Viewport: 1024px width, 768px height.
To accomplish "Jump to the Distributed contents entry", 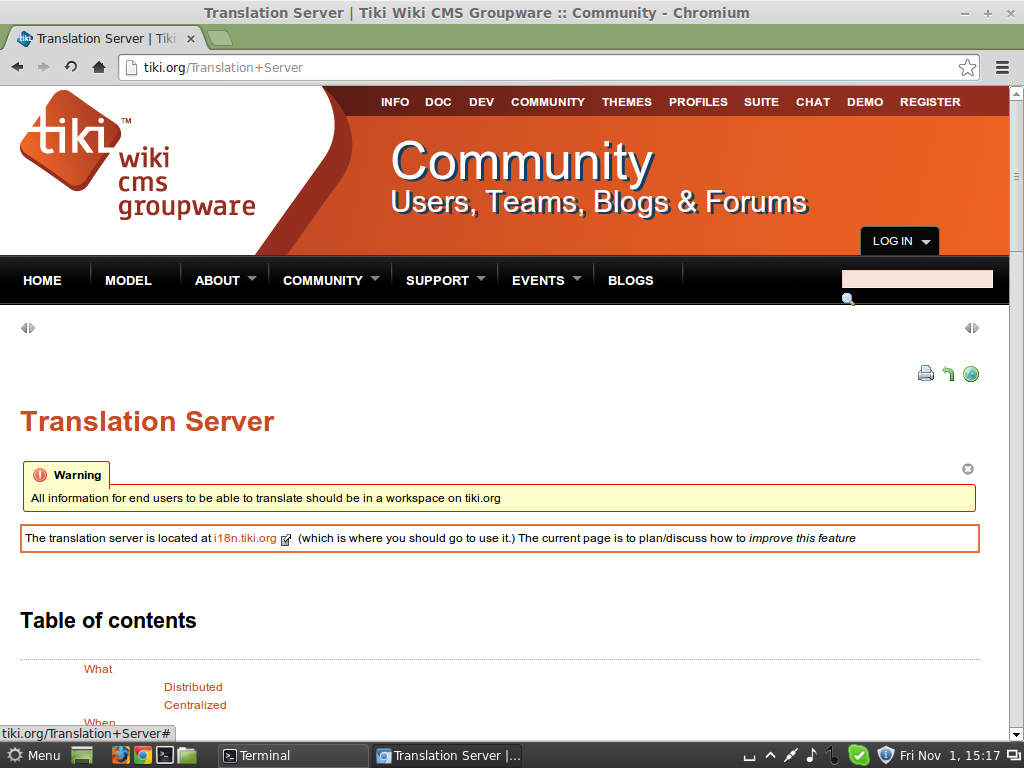I will (193, 687).
